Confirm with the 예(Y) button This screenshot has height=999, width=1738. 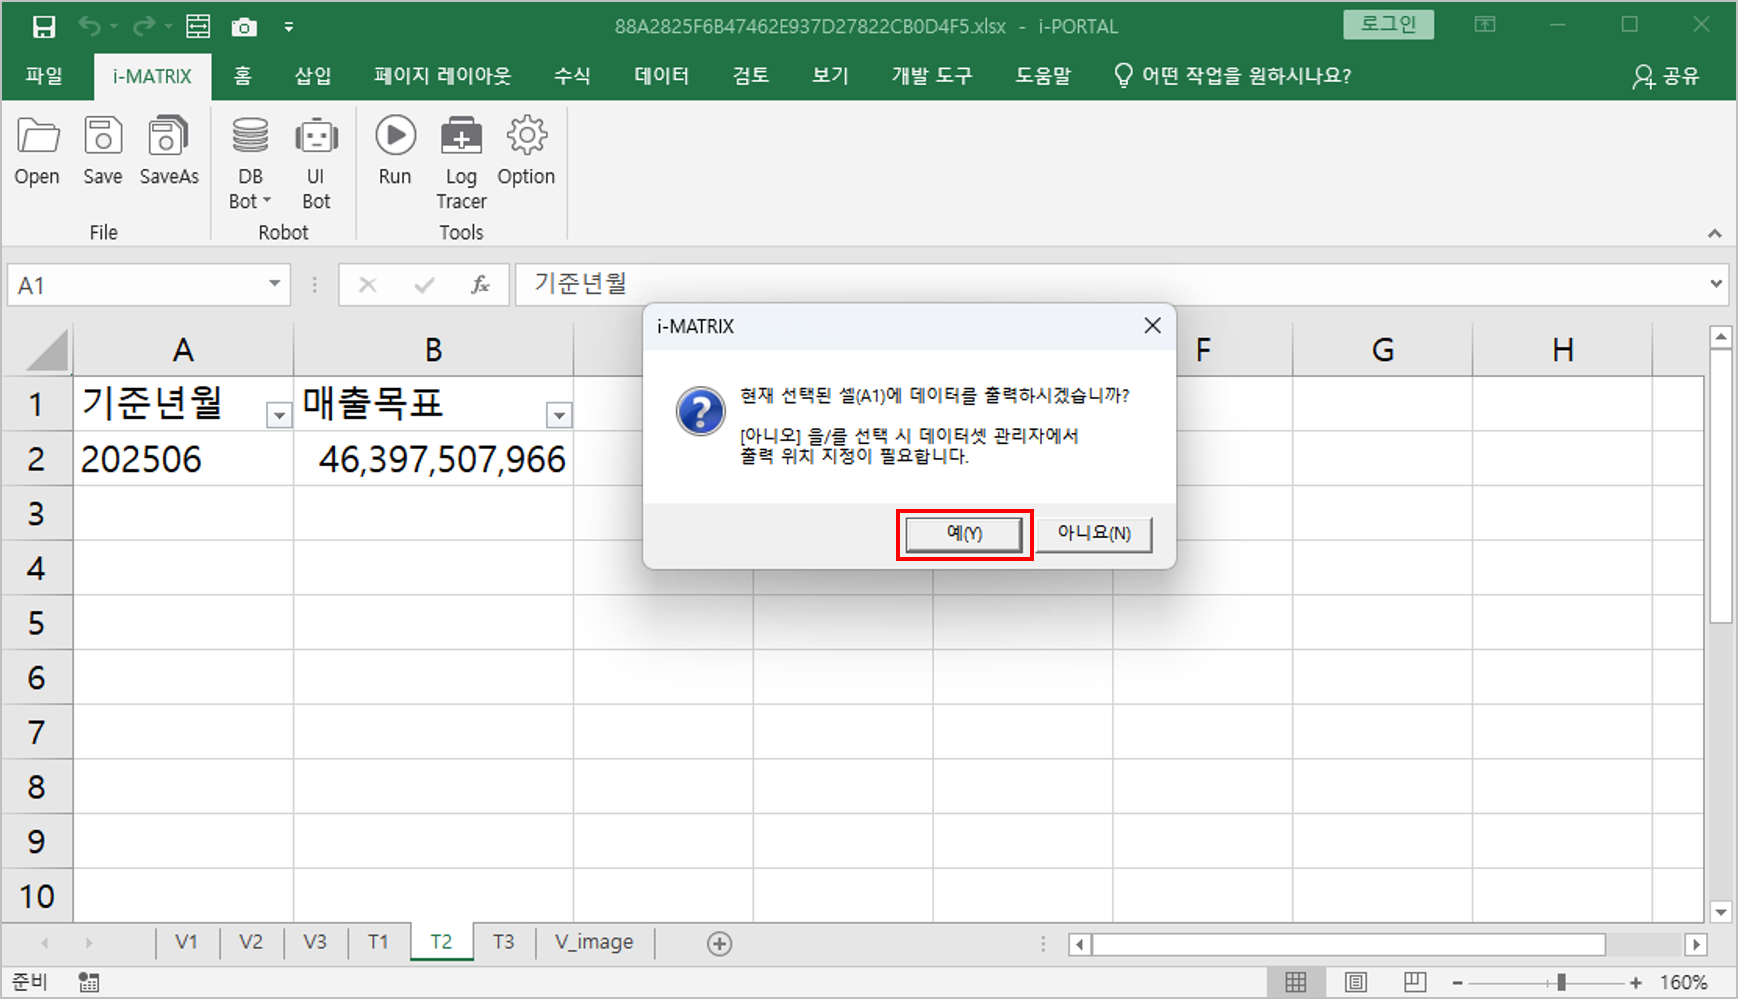[964, 534]
